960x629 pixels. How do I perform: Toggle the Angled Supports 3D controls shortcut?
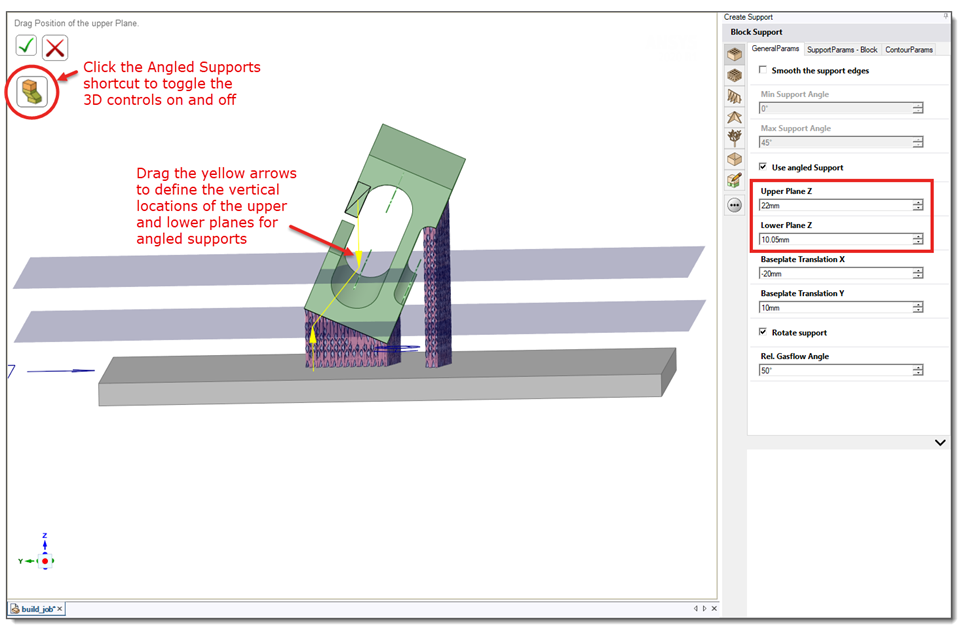(x=32, y=92)
